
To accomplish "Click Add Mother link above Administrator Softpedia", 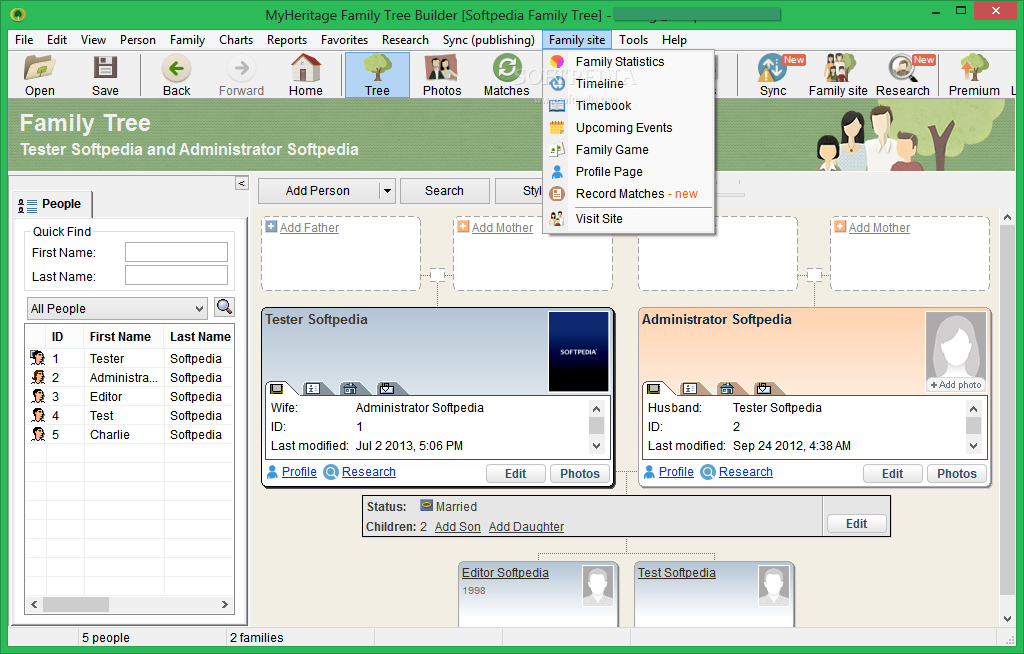I will tap(879, 227).
